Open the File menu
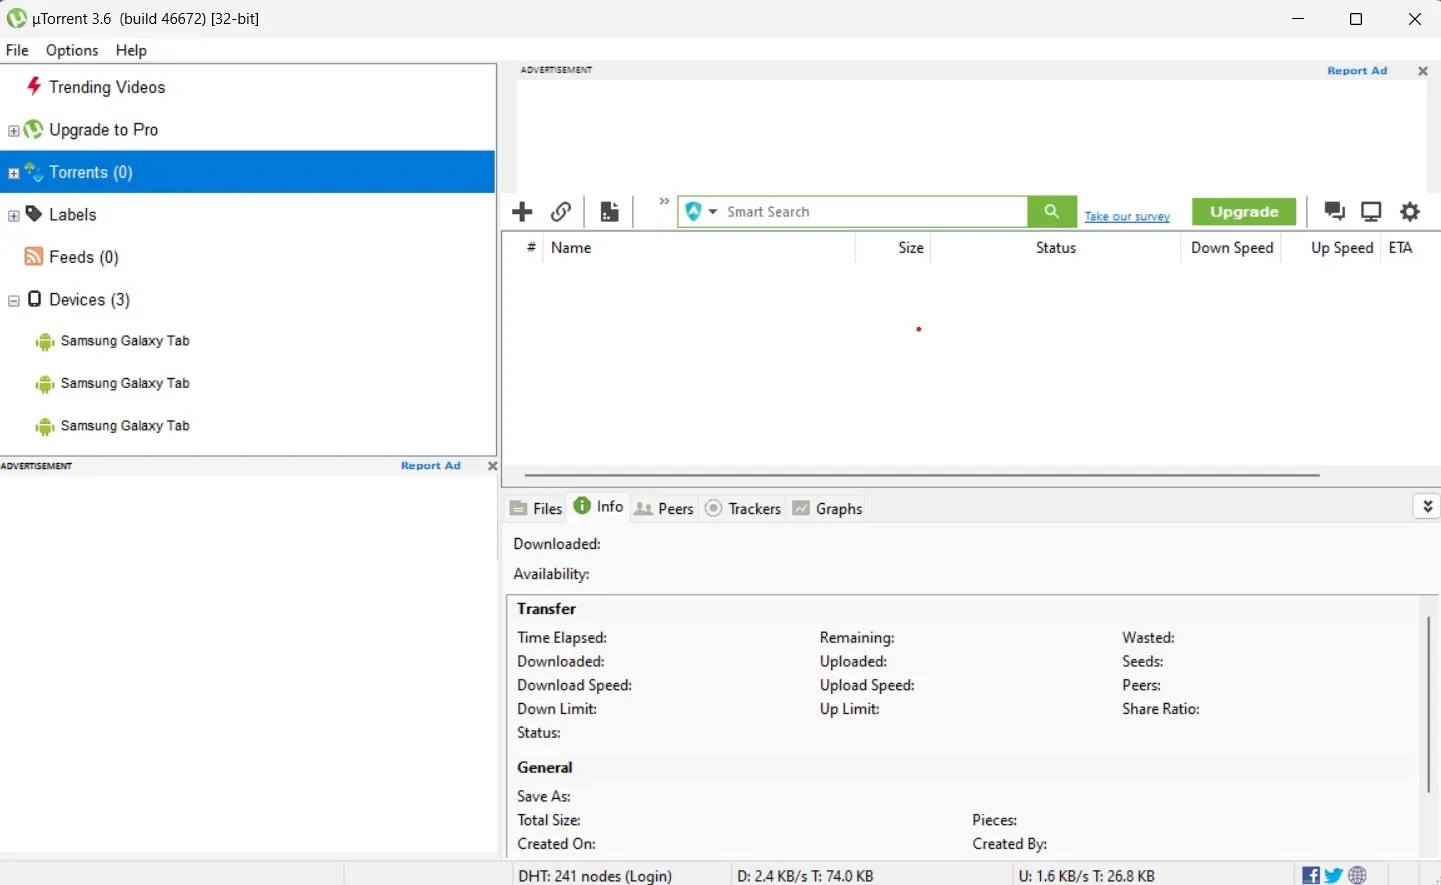1441x885 pixels. pos(17,50)
